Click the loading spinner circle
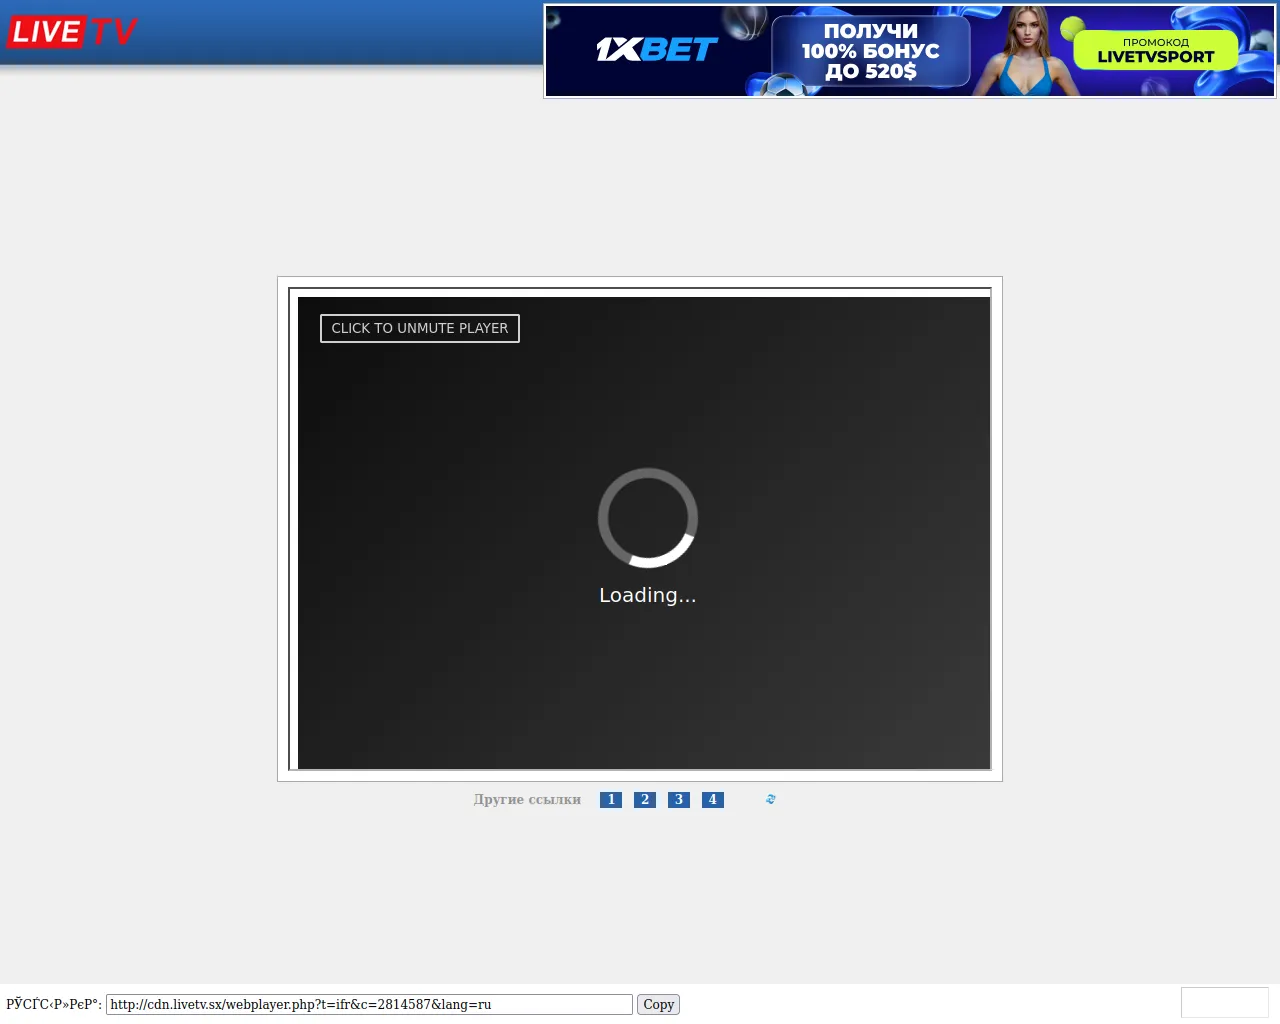The image size is (1280, 1024). tap(647, 518)
